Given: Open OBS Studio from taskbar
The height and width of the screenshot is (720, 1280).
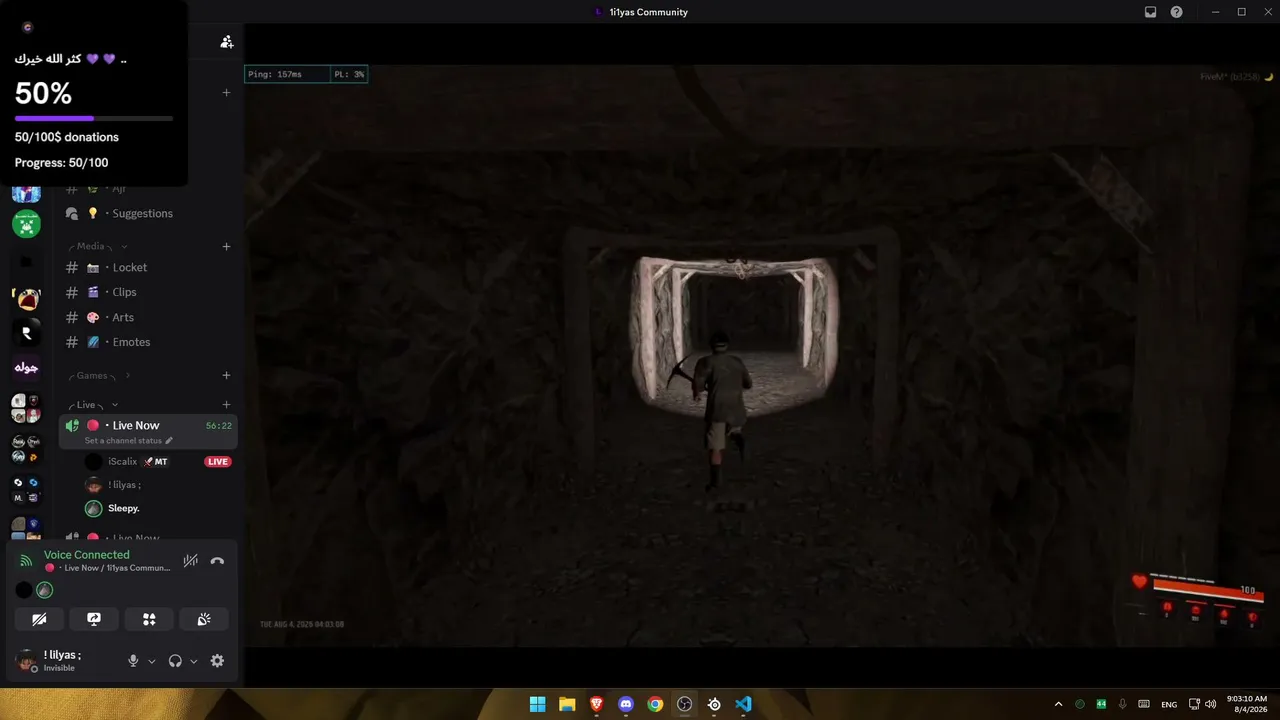Looking at the screenshot, I should (684, 704).
